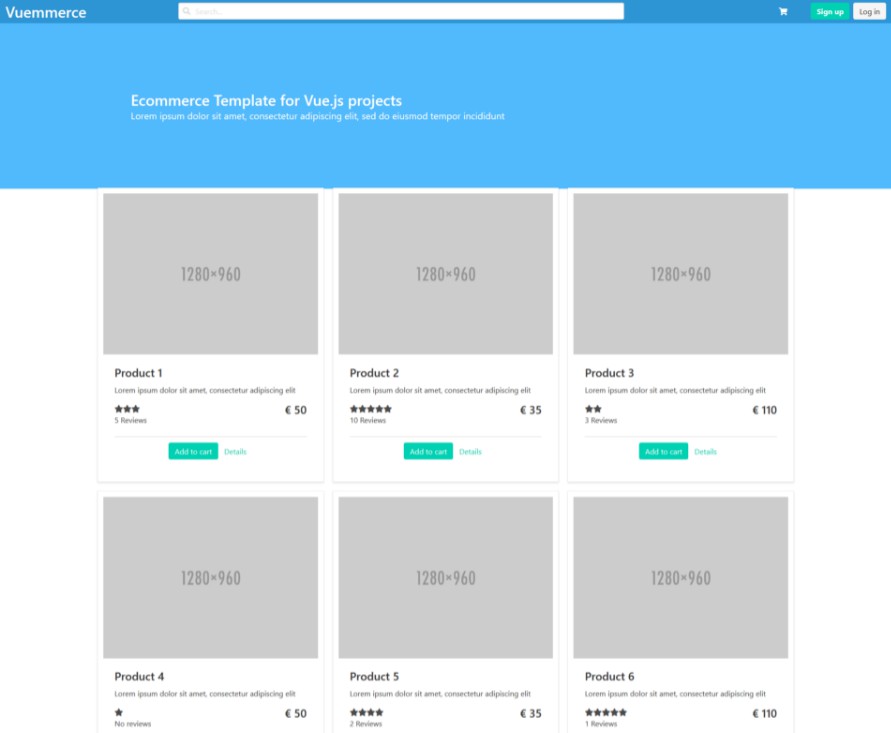The width and height of the screenshot is (891, 733).
Task: Click Product 4 placeholder image
Action: click(x=210, y=577)
